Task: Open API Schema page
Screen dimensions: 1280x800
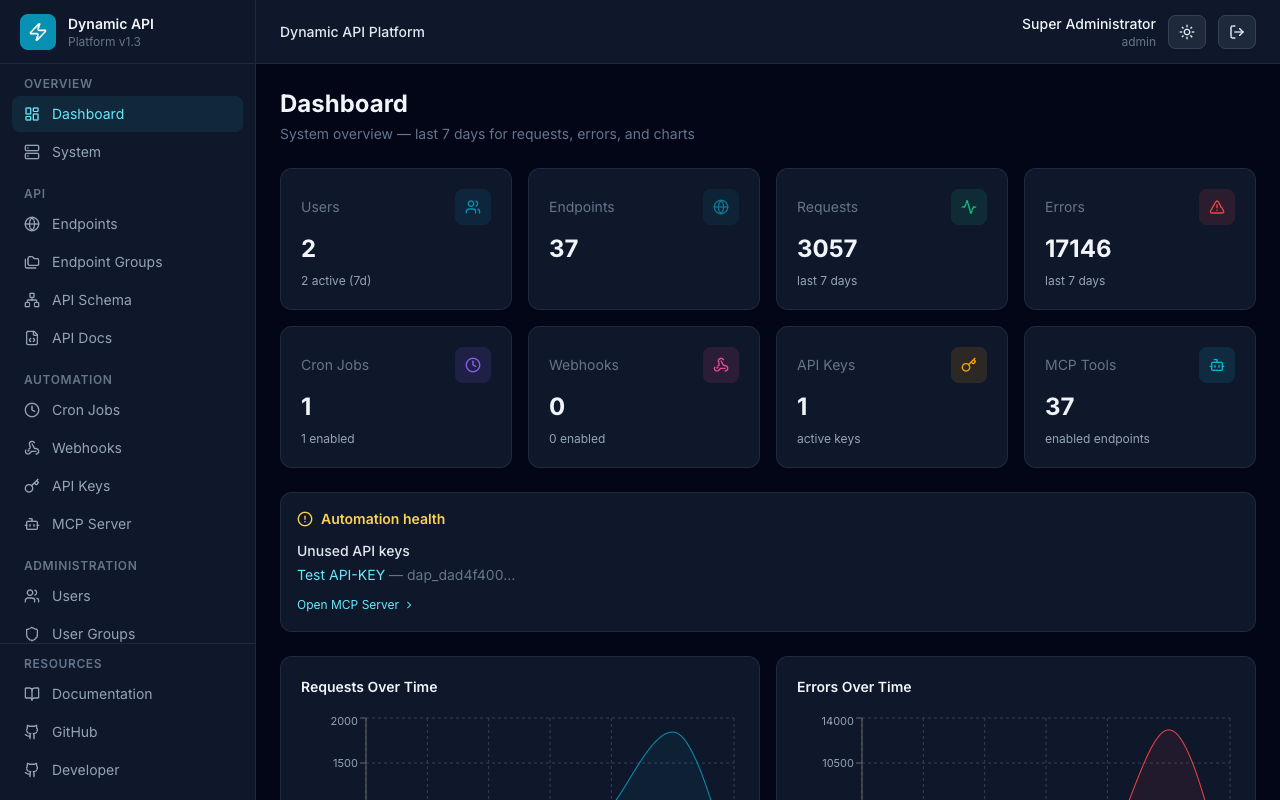Action: 127,300
